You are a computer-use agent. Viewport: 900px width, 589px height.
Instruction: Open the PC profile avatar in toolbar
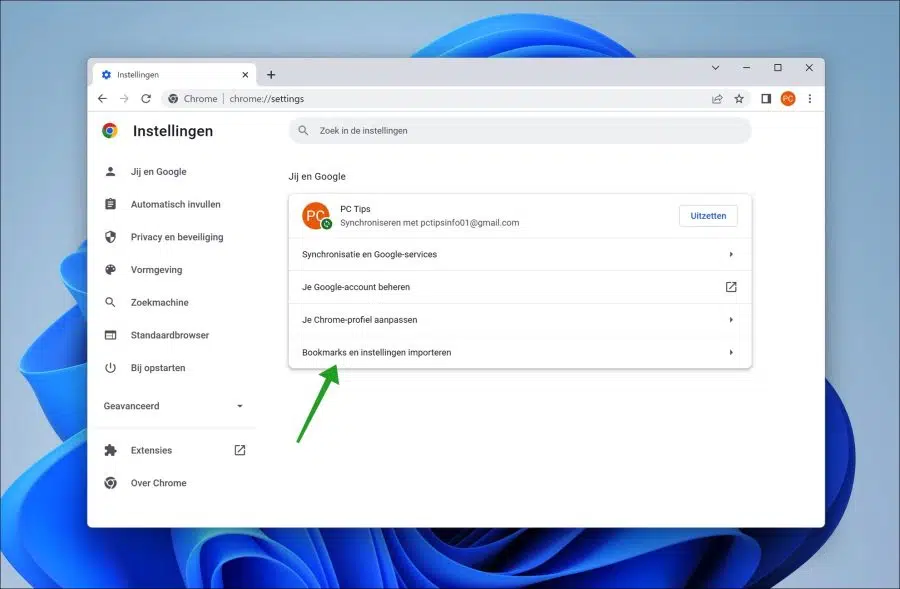point(788,99)
